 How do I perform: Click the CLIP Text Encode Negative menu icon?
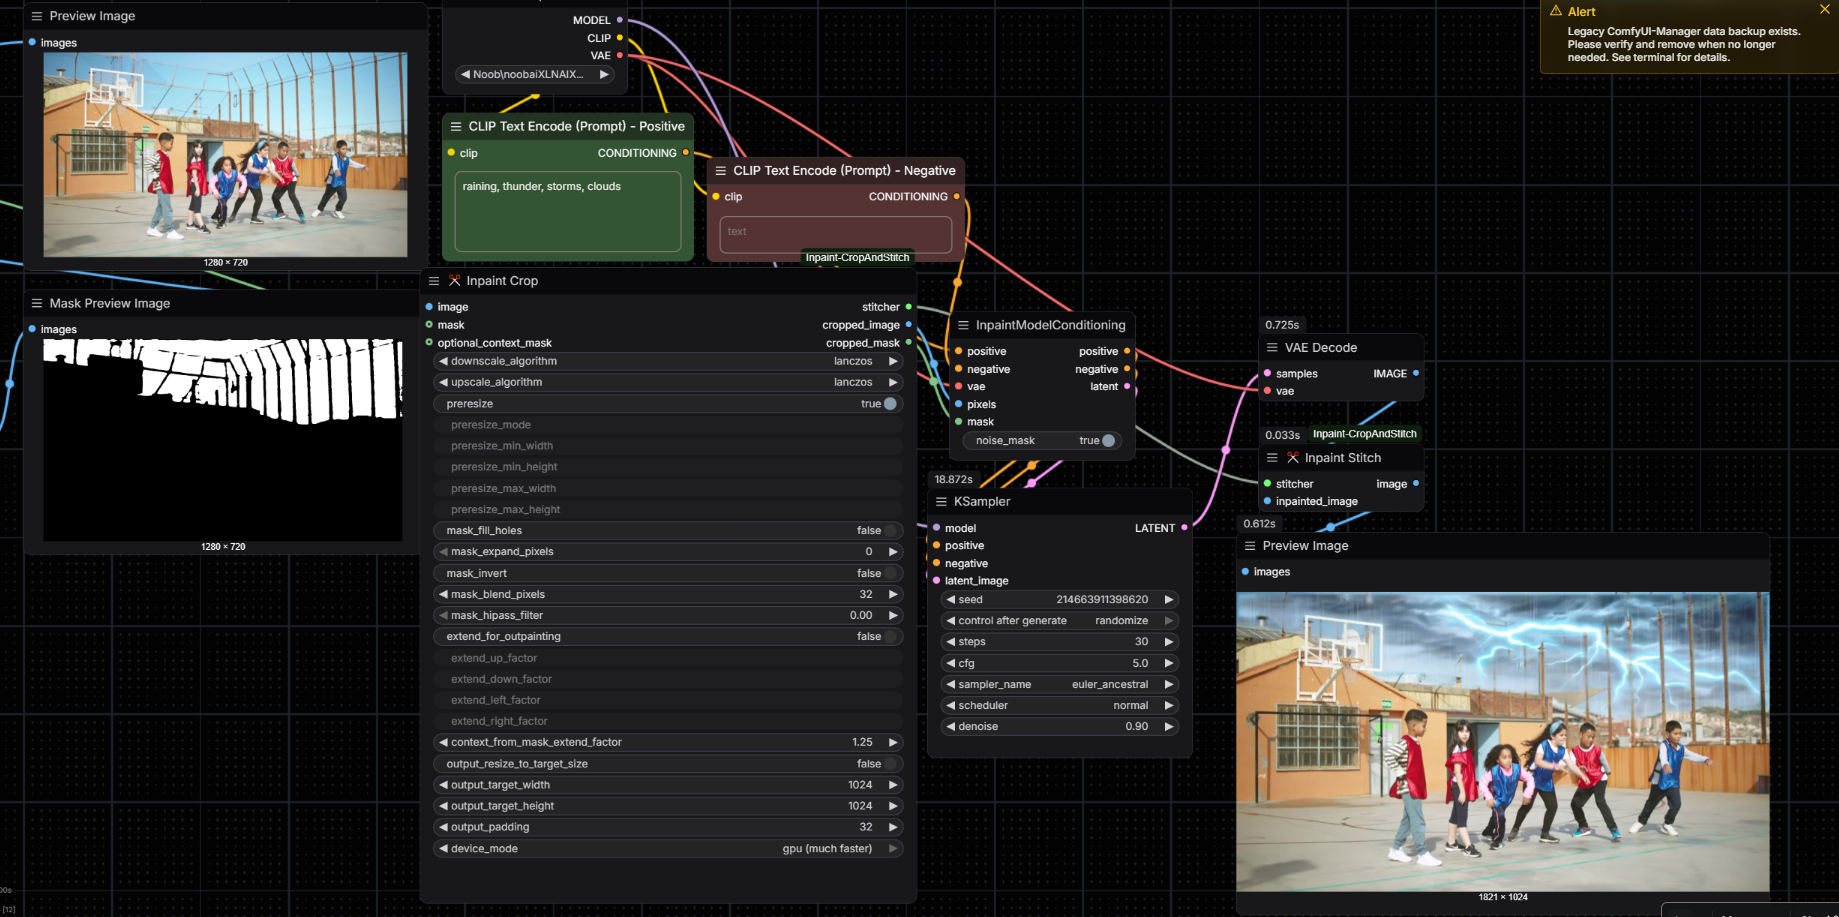pyautogui.click(x=720, y=171)
